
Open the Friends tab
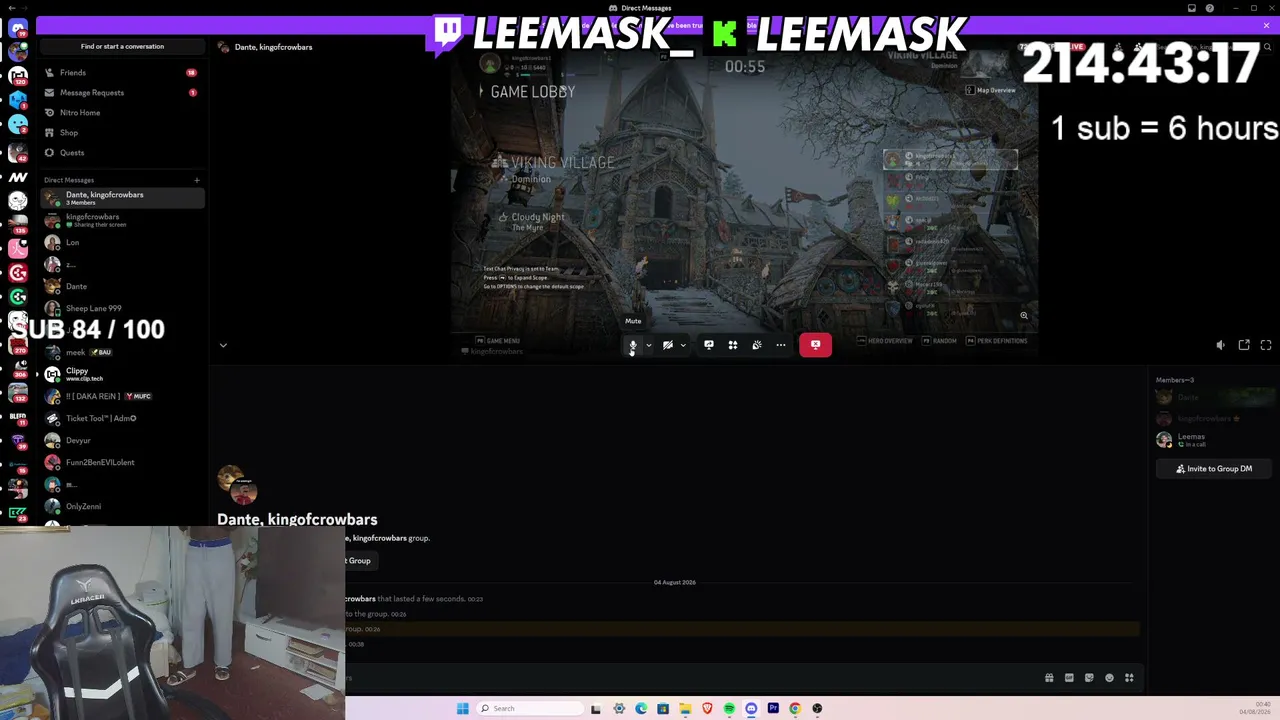pyautogui.click(x=122, y=73)
